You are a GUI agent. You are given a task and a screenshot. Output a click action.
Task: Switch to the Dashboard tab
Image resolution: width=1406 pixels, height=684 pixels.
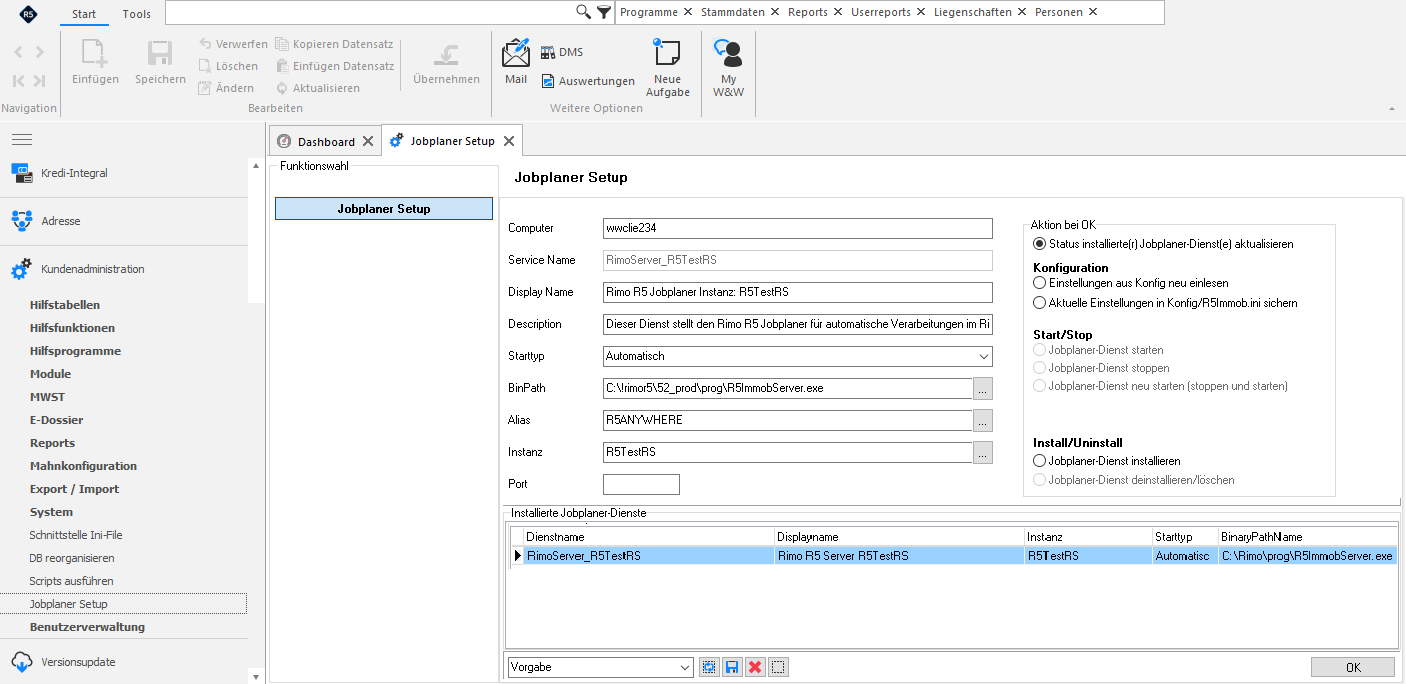(326, 142)
